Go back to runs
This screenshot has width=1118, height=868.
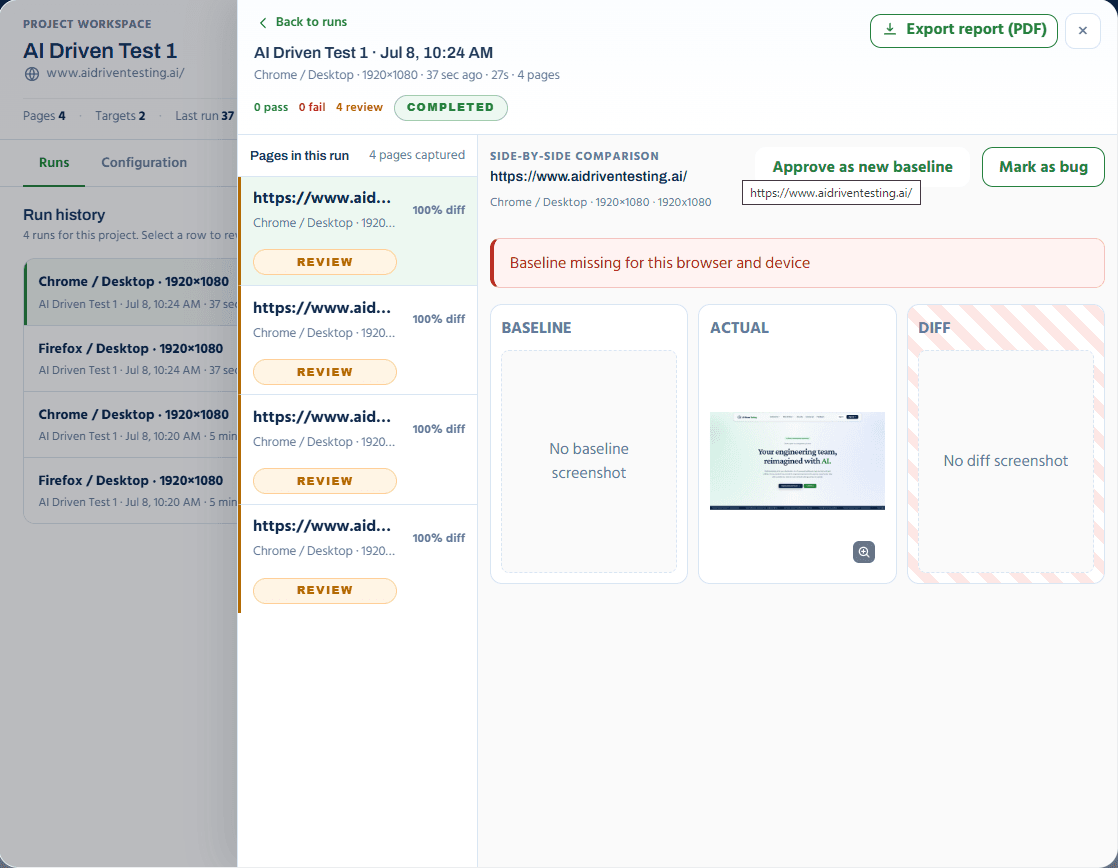coord(303,22)
